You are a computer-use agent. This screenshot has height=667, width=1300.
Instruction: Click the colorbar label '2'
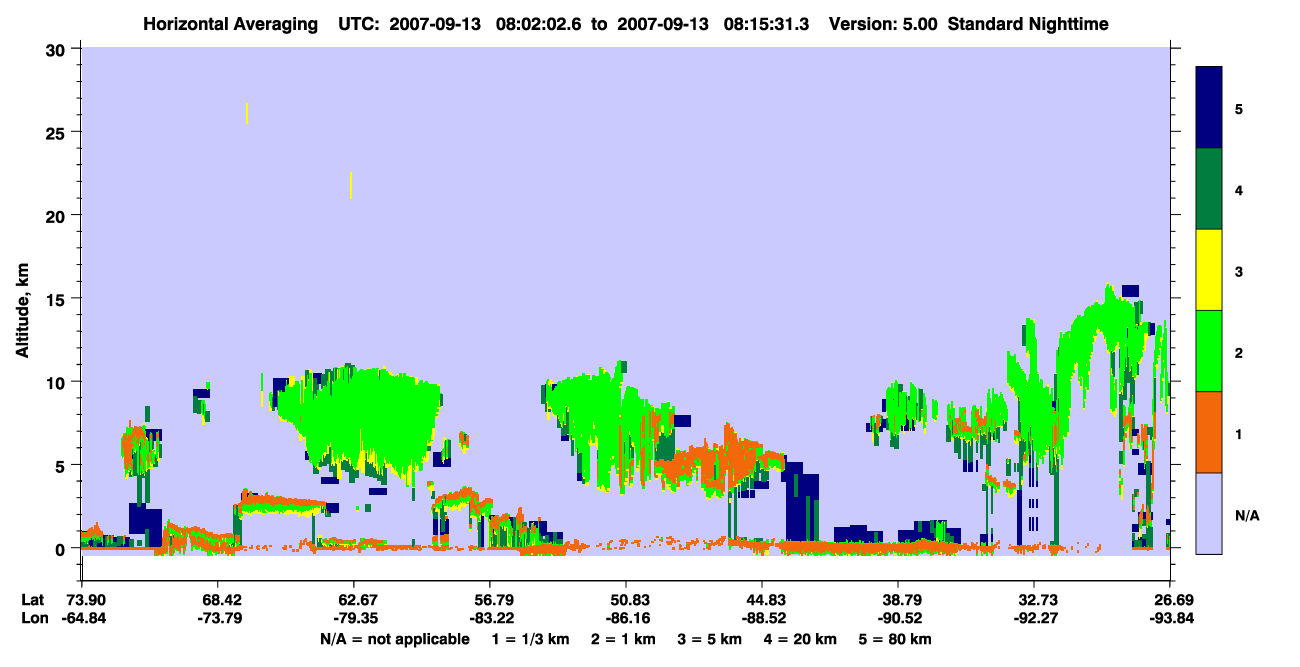[x=1239, y=351]
